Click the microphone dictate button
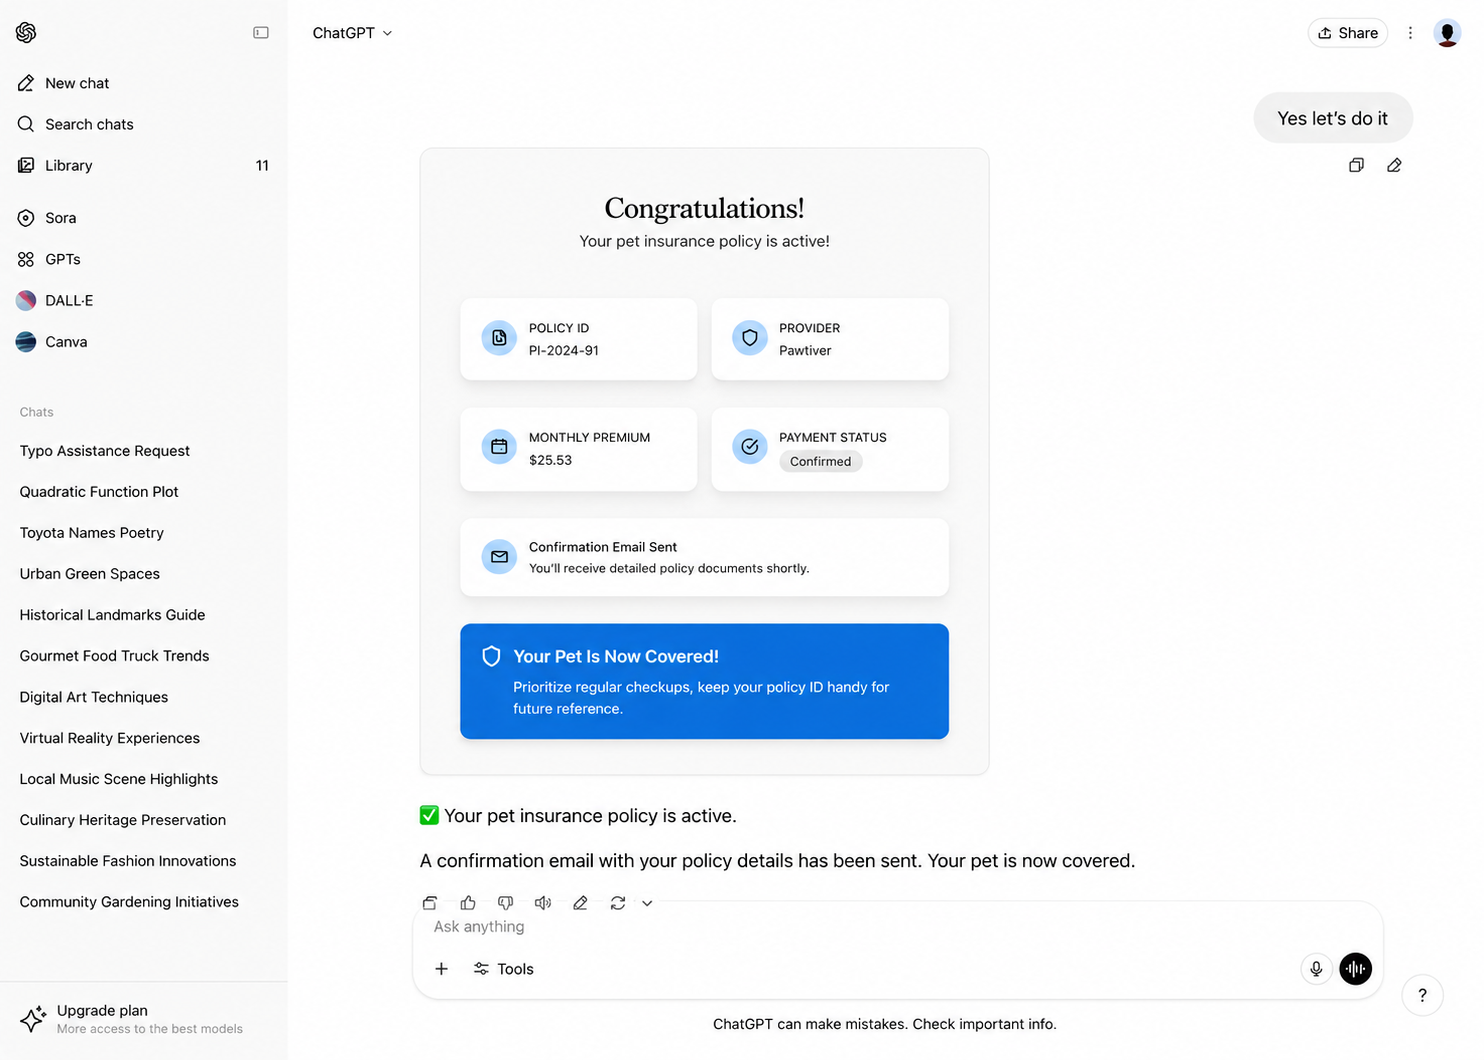The image size is (1484, 1060). coord(1316,969)
